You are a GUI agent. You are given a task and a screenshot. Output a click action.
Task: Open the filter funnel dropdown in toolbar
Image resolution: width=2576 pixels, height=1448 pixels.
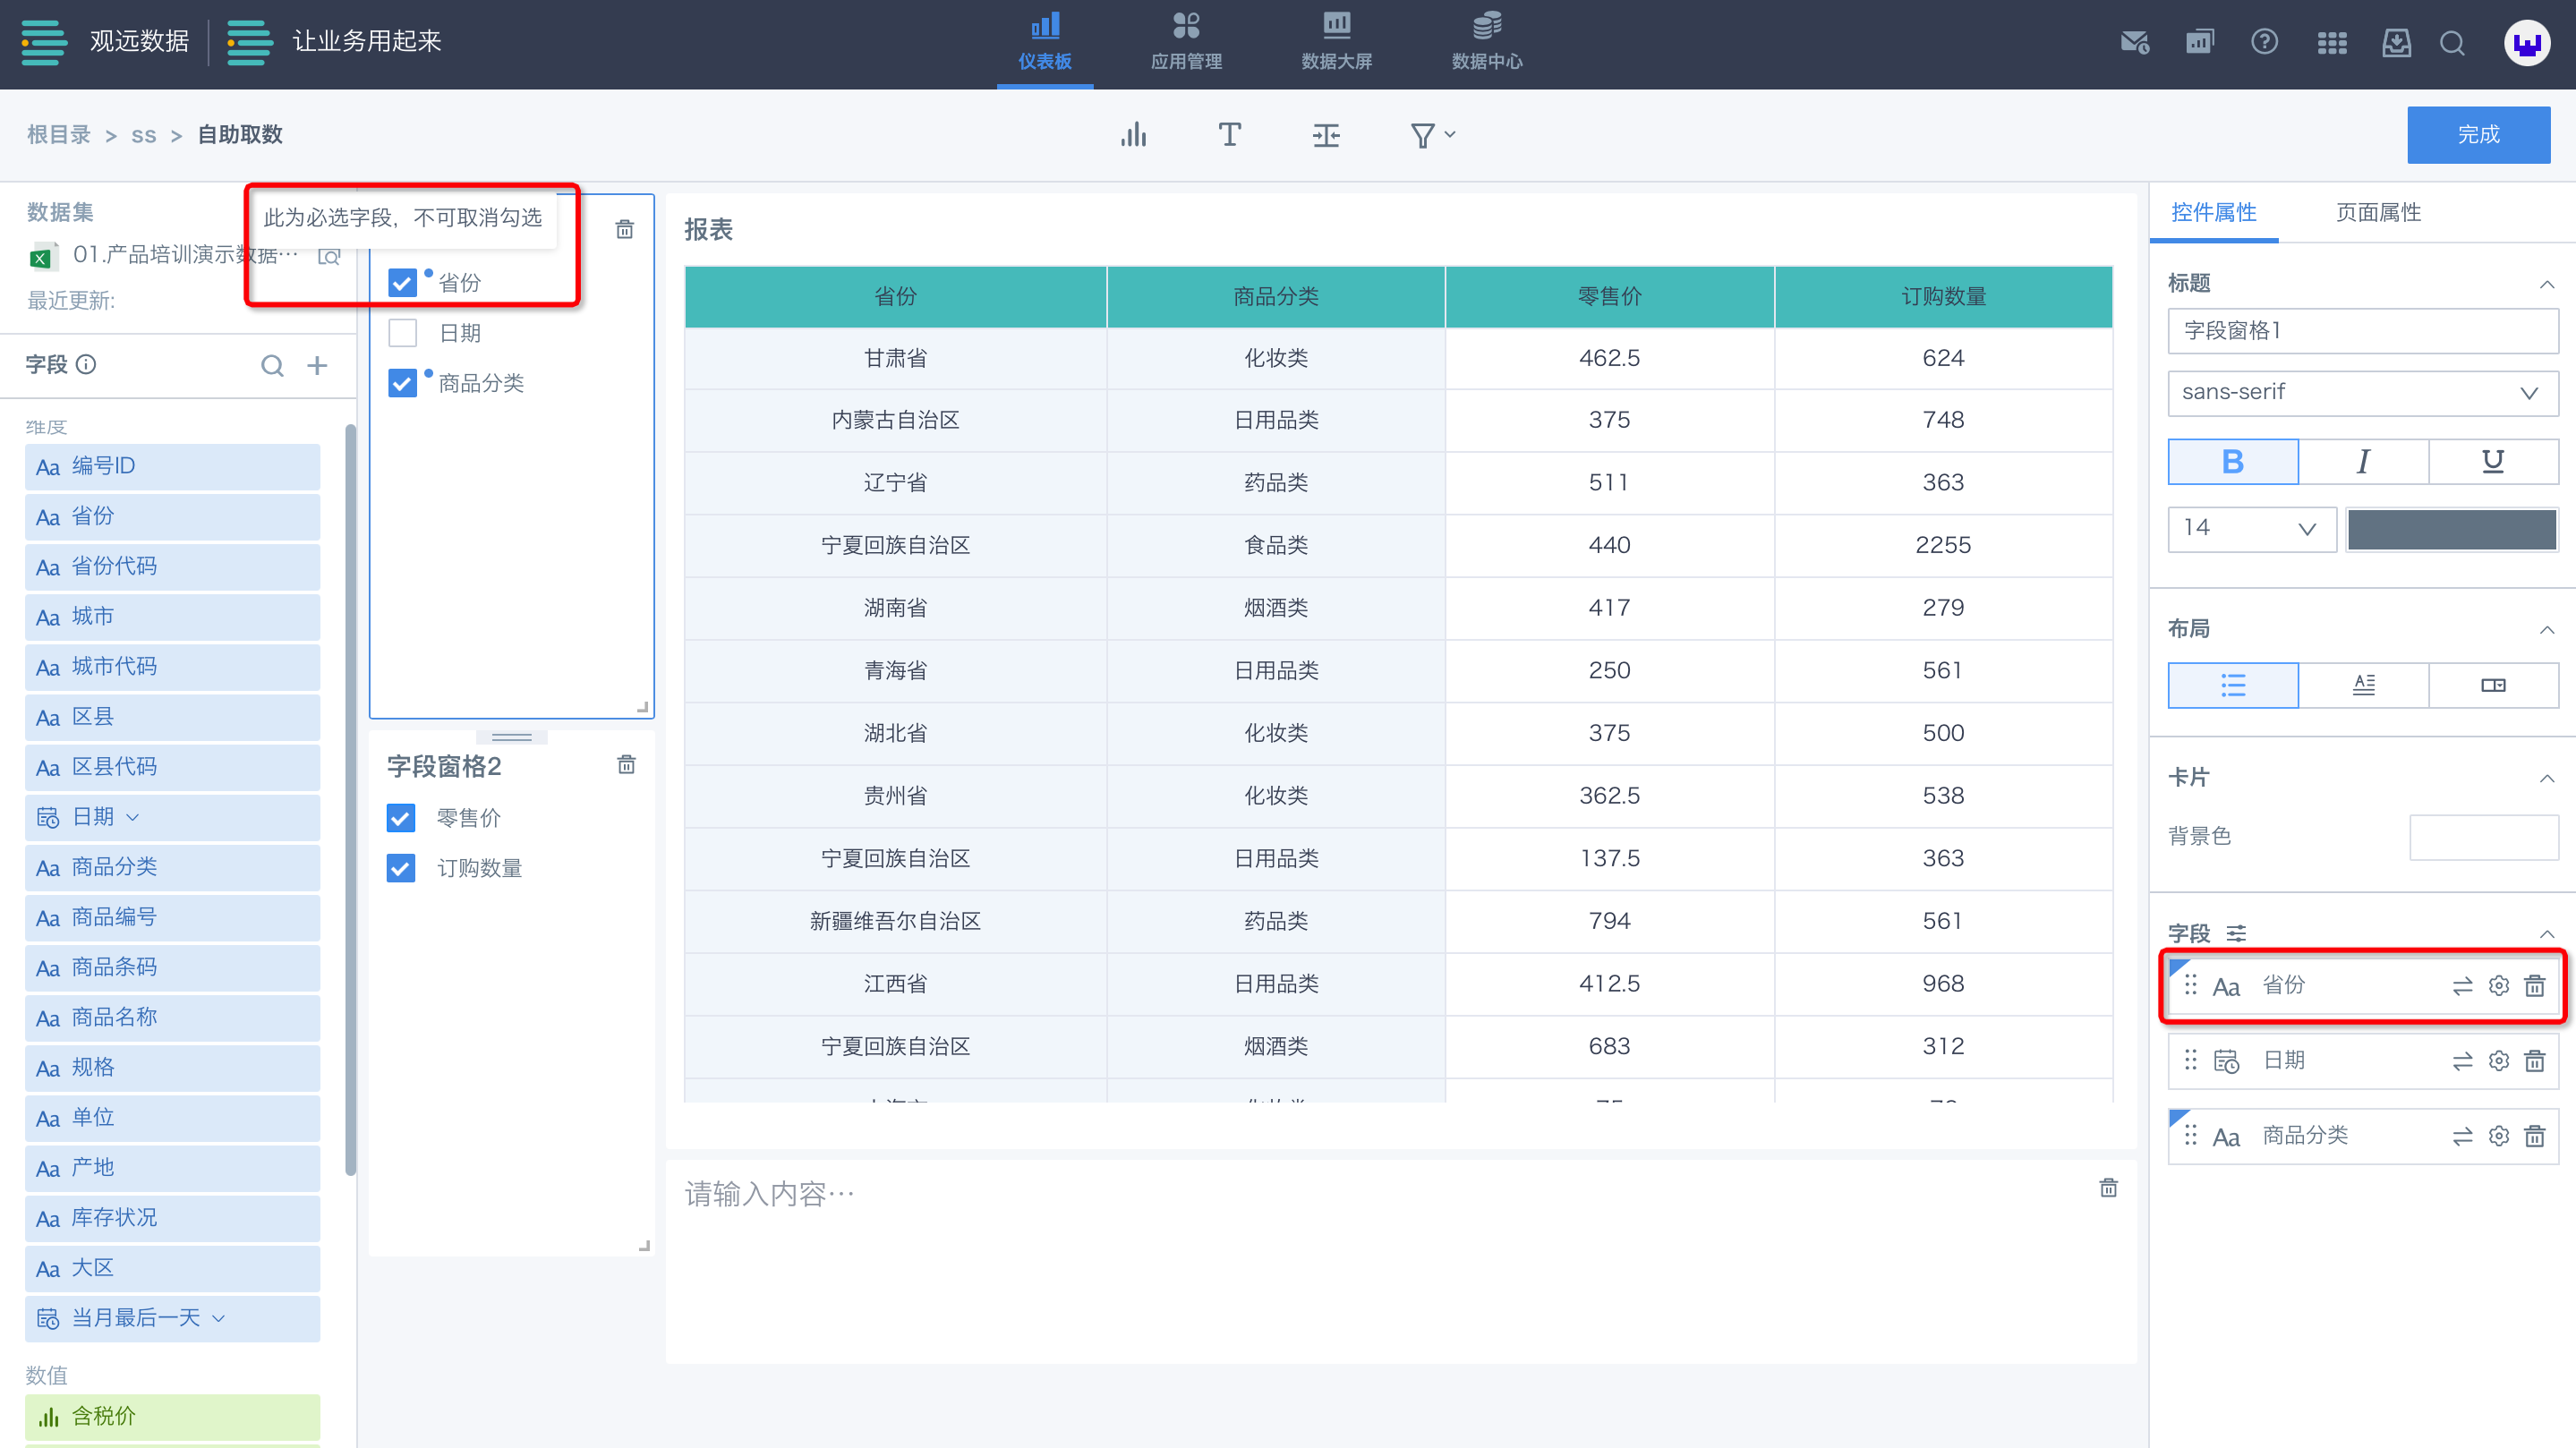tap(1432, 135)
